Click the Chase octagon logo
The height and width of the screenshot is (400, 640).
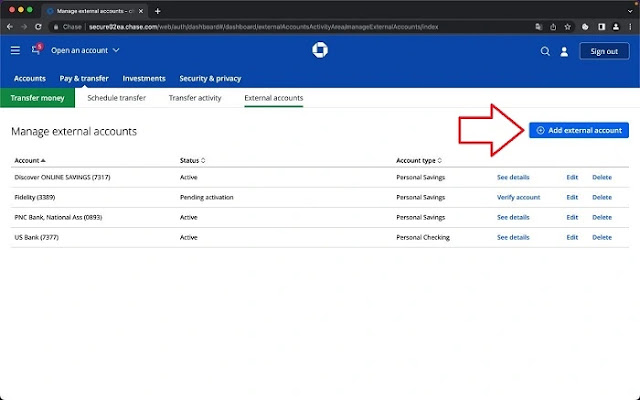[320, 50]
